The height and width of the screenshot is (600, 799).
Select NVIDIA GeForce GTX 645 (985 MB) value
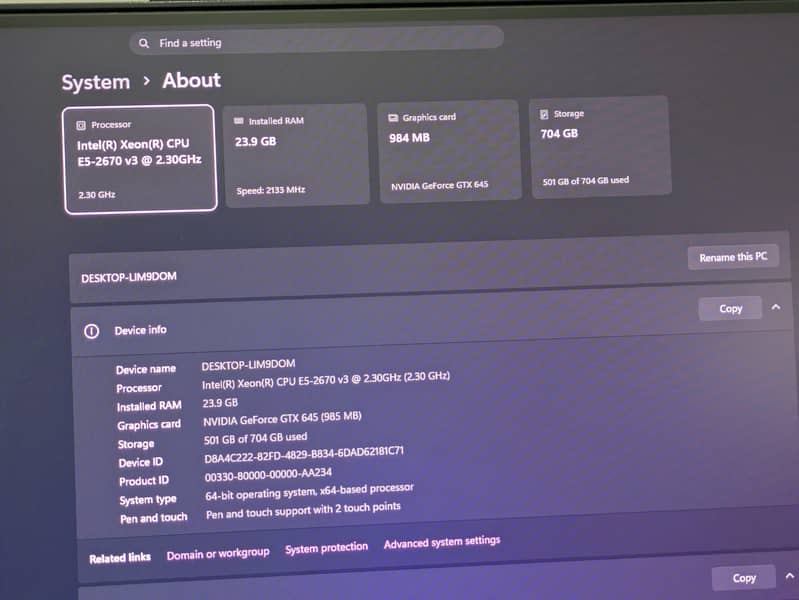pyautogui.click(x=282, y=419)
